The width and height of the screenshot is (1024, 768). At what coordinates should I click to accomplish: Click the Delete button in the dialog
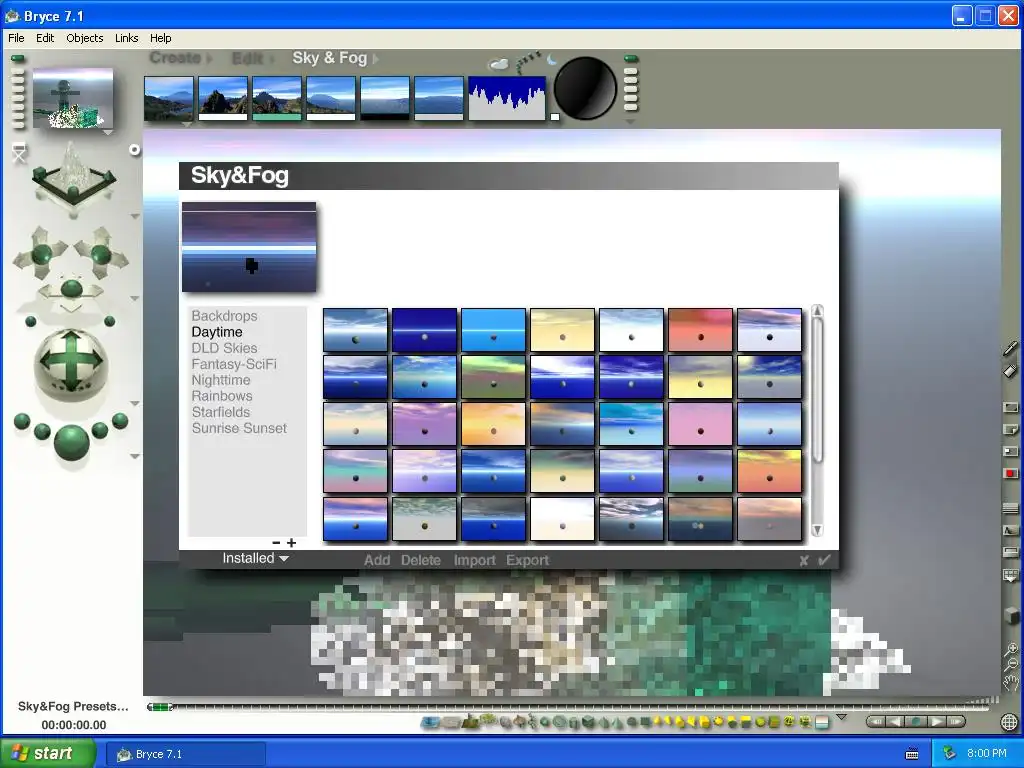(x=421, y=560)
